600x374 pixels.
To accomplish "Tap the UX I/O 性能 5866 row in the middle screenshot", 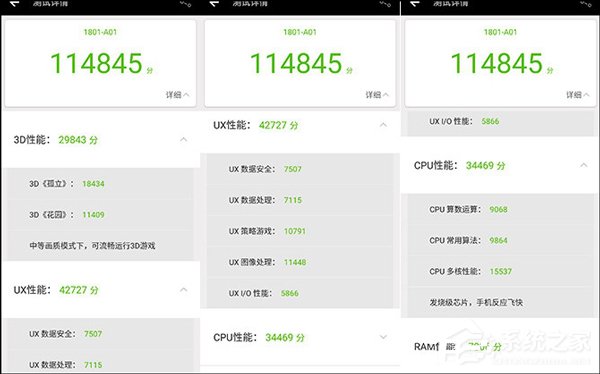I will tap(300, 293).
